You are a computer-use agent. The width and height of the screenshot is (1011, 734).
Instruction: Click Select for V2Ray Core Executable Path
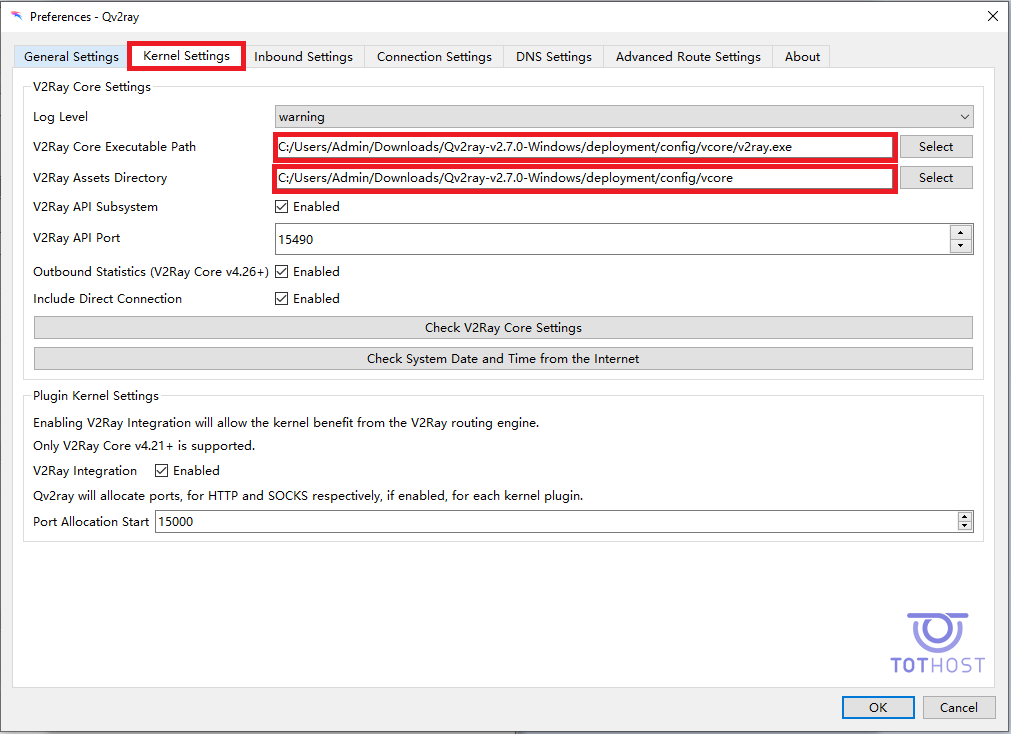(x=935, y=147)
